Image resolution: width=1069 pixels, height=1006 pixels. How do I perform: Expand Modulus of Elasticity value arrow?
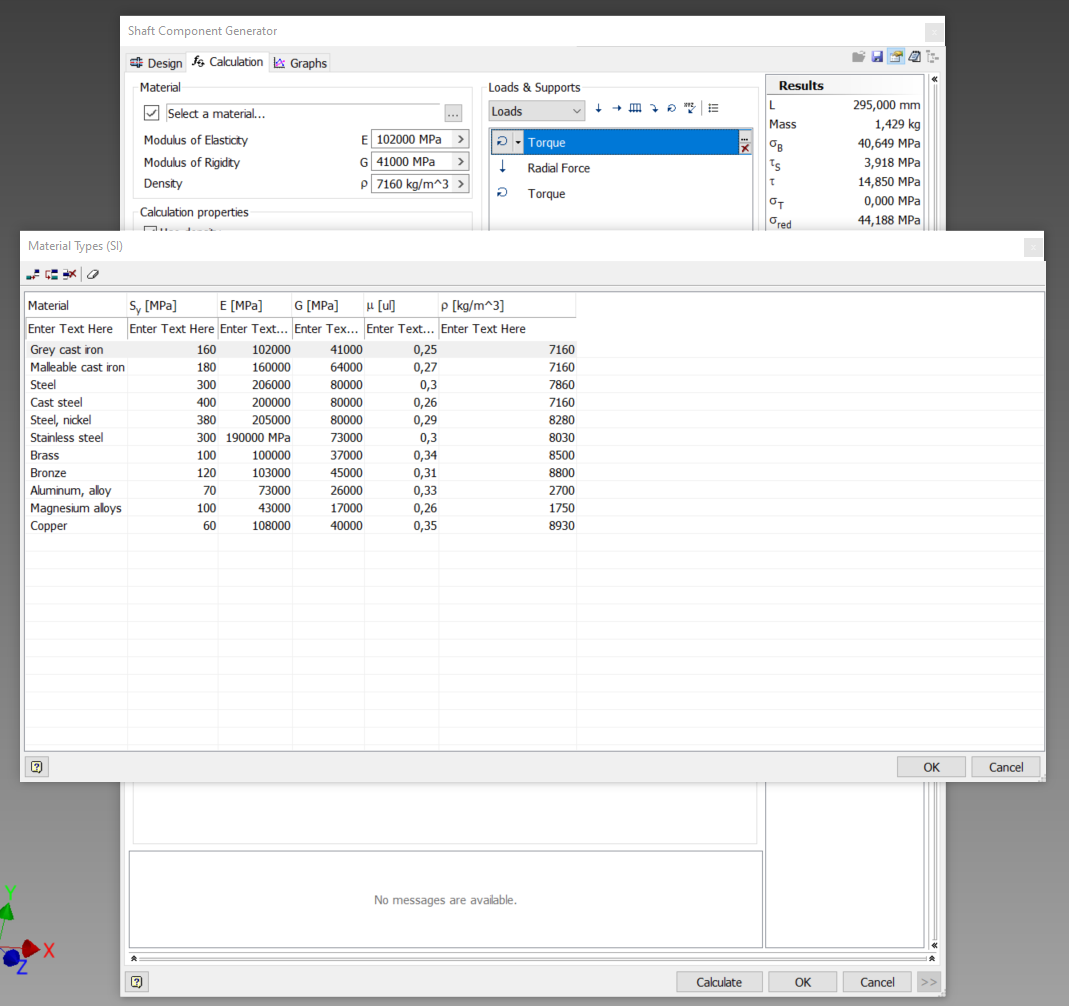tap(461, 139)
